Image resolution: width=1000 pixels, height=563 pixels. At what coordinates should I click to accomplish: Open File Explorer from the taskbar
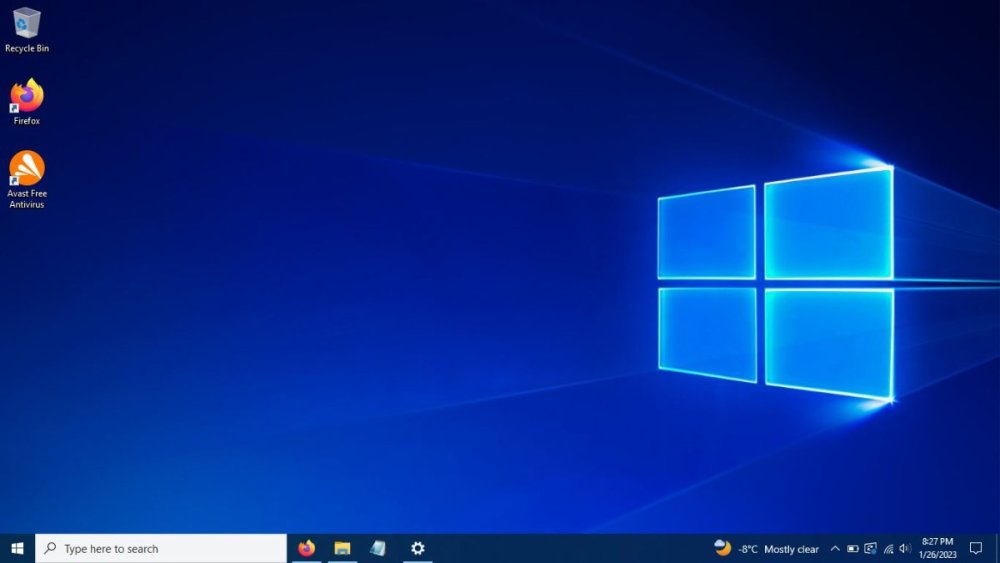point(342,548)
